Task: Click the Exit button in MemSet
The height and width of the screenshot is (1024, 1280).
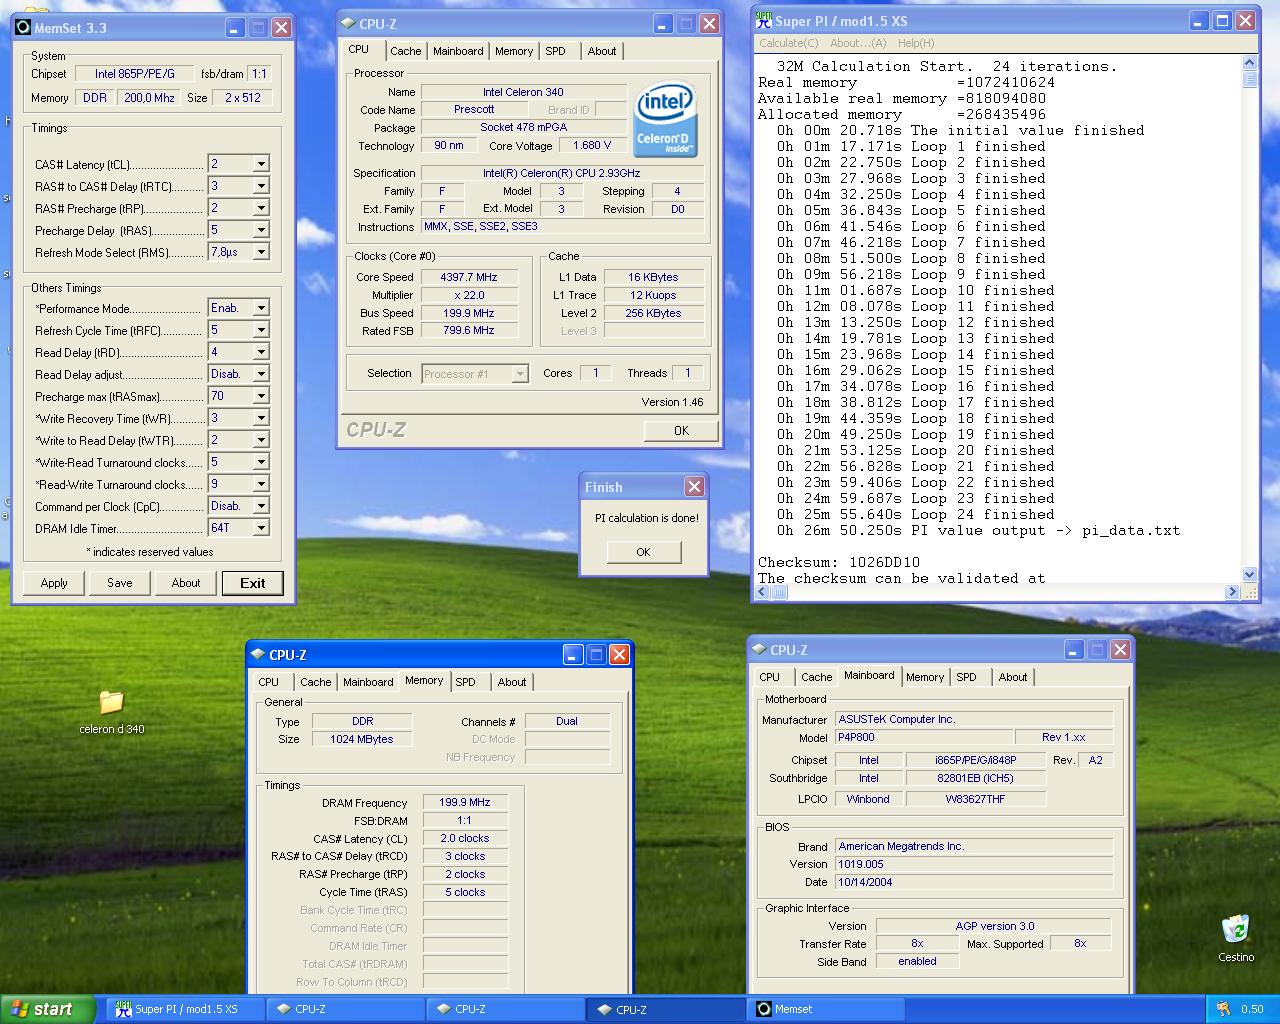Action: [253, 583]
